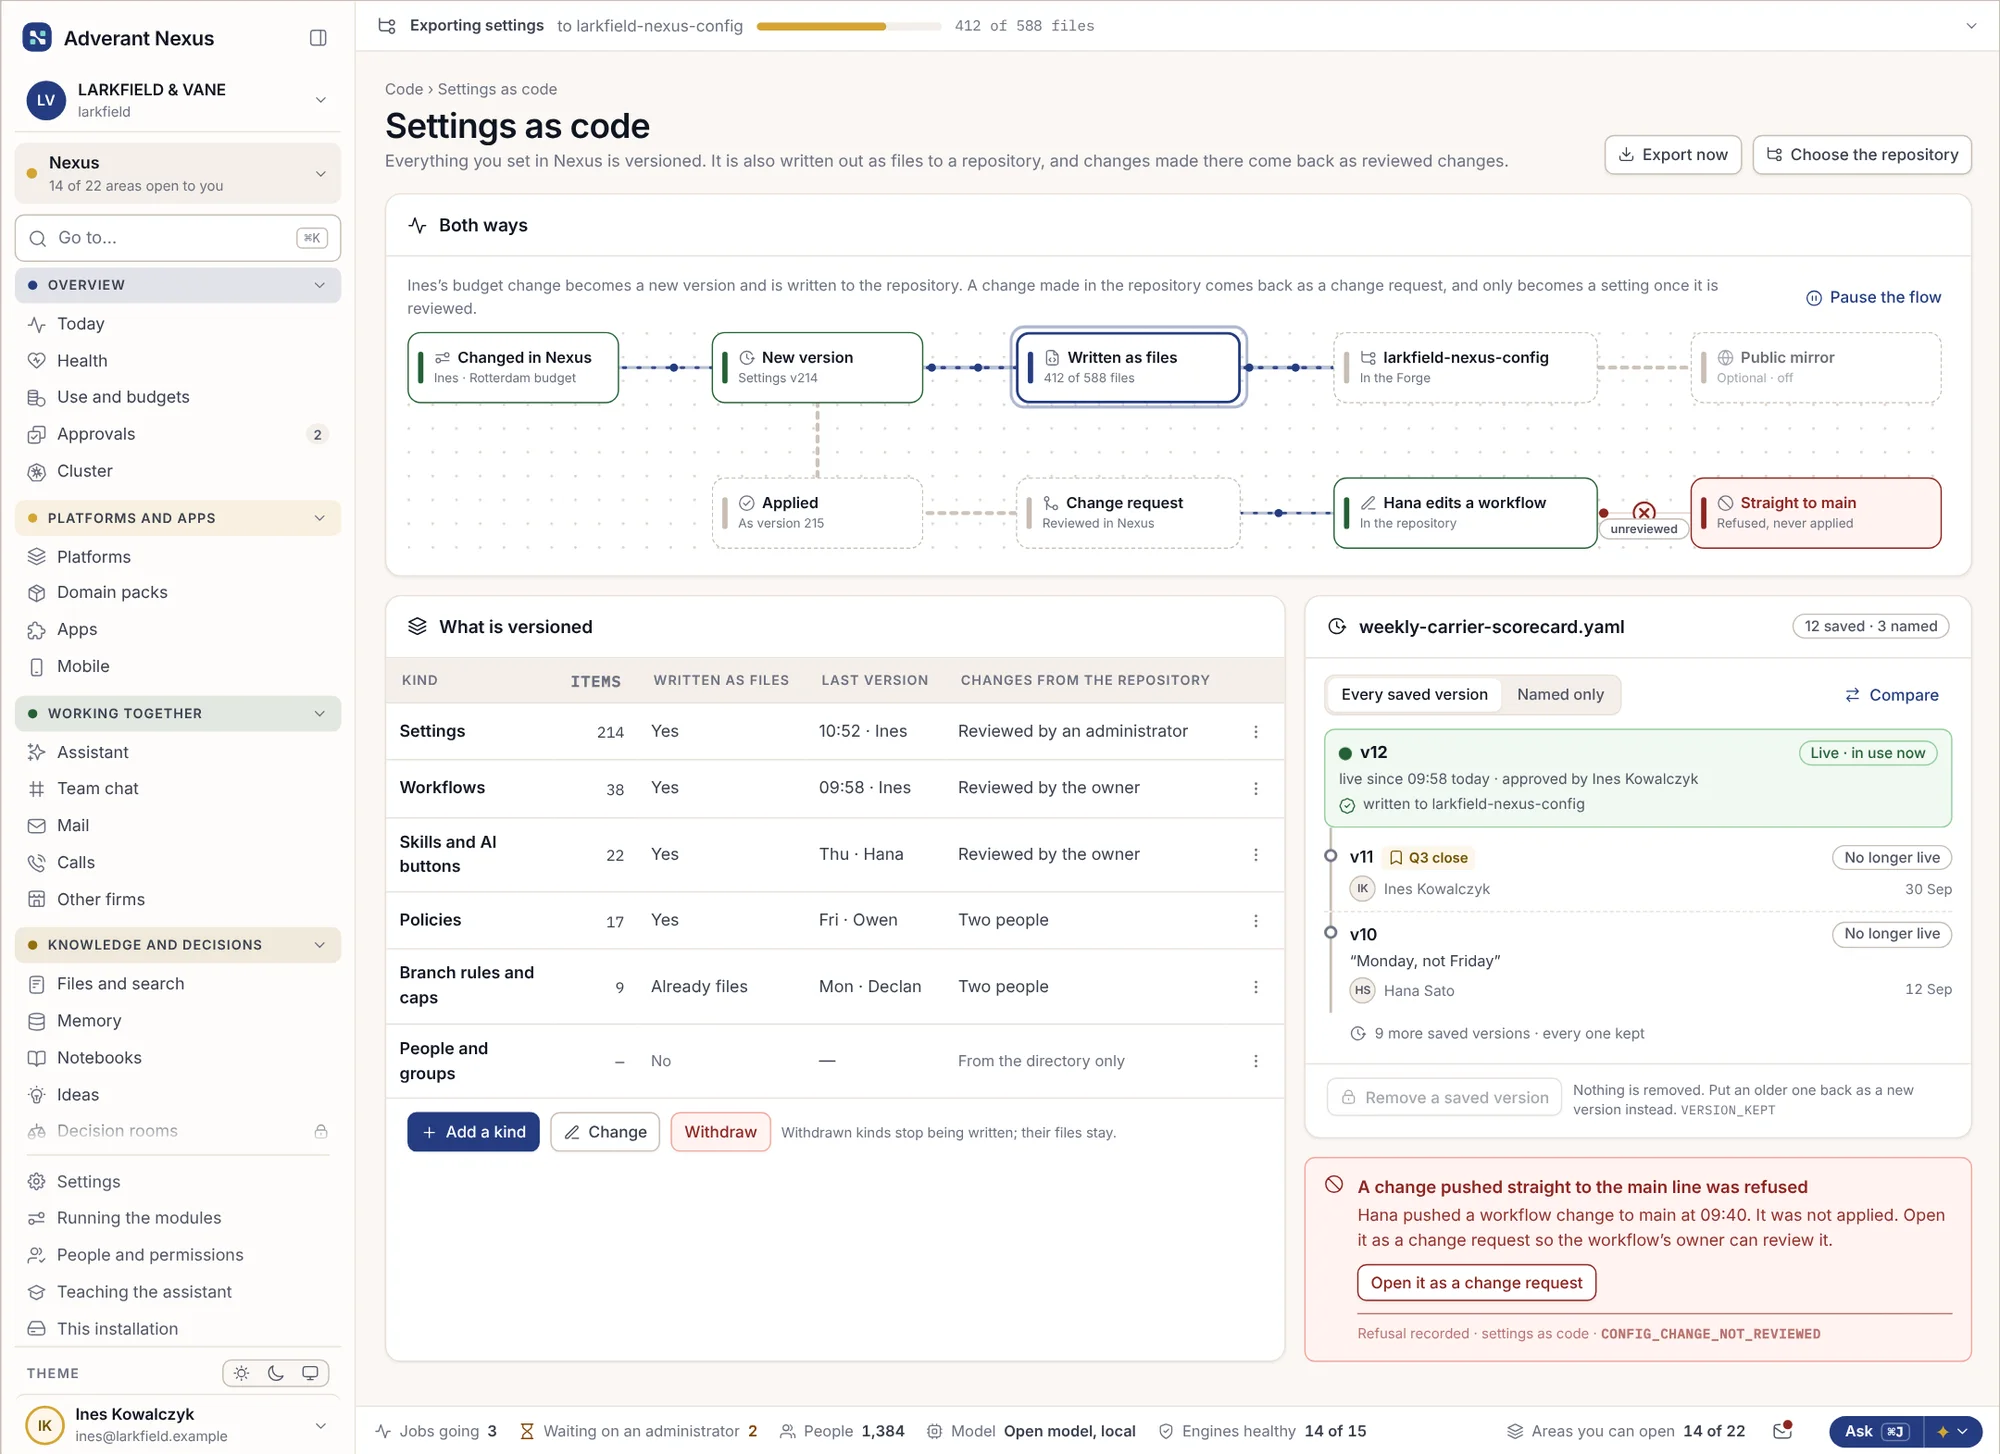Show Named only versions
This screenshot has width=2000, height=1454.
(1560, 694)
